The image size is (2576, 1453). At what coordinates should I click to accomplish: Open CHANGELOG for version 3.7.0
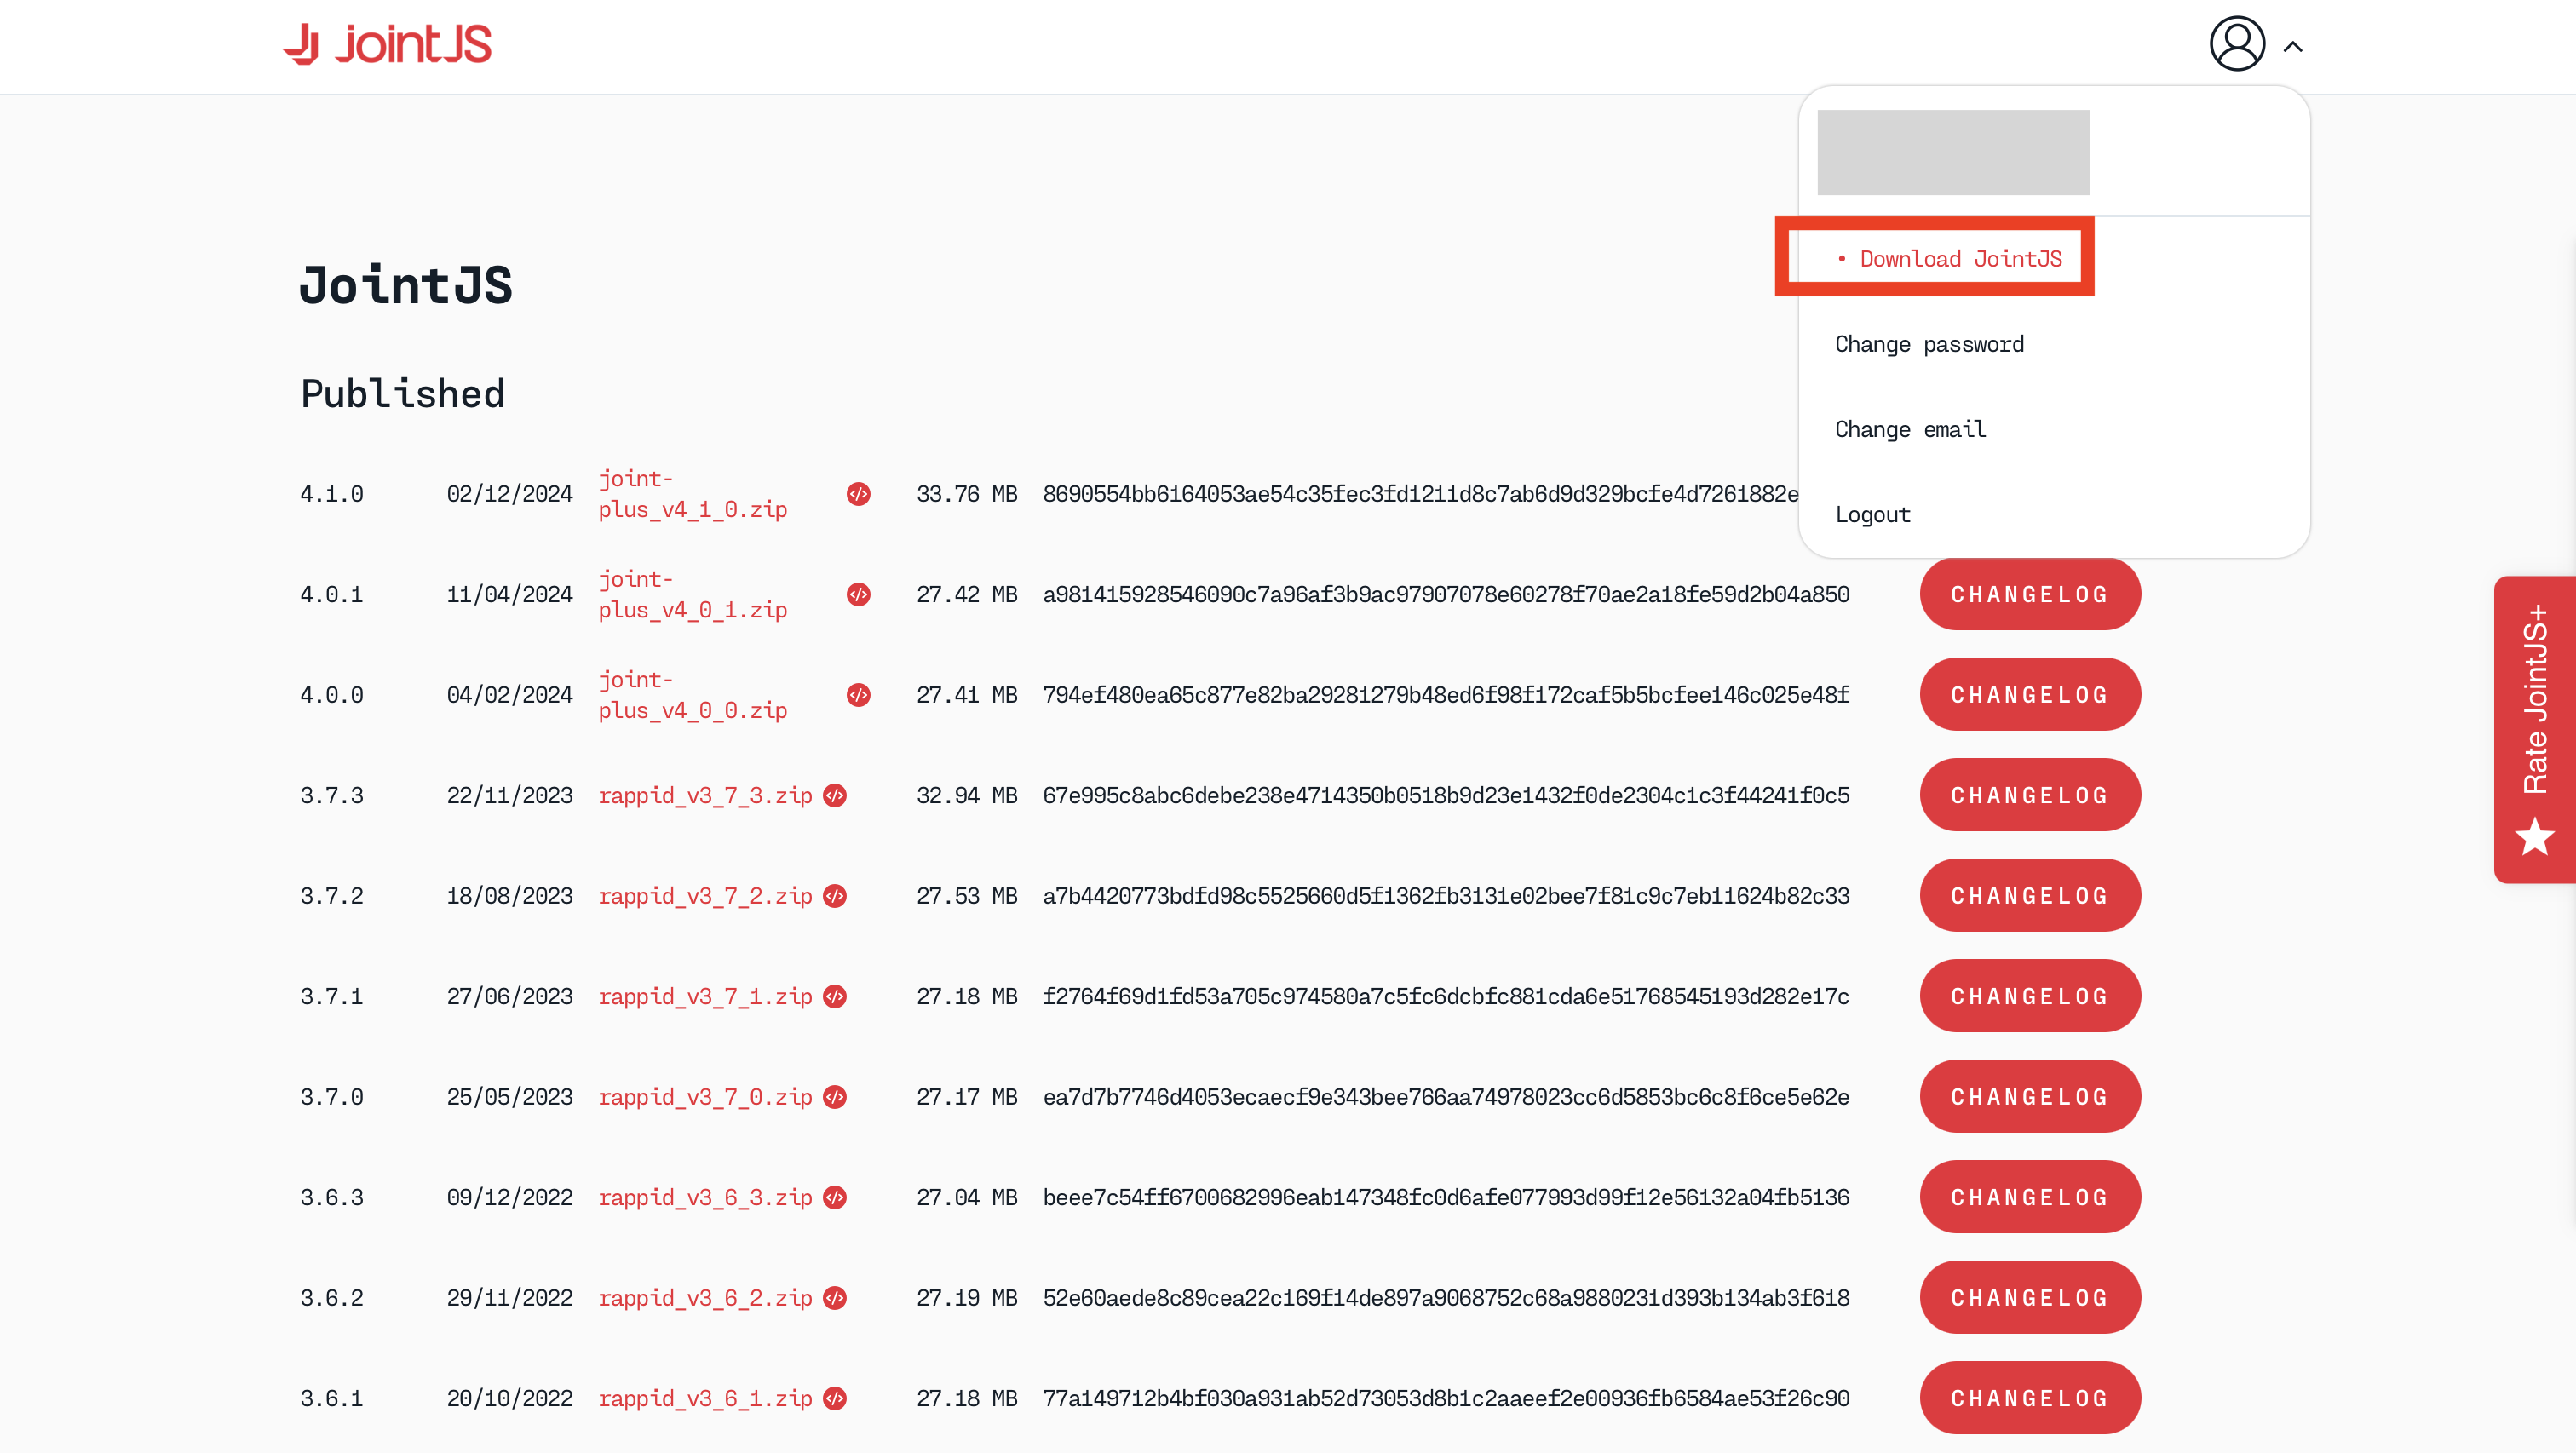[x=2030, y=1096]
